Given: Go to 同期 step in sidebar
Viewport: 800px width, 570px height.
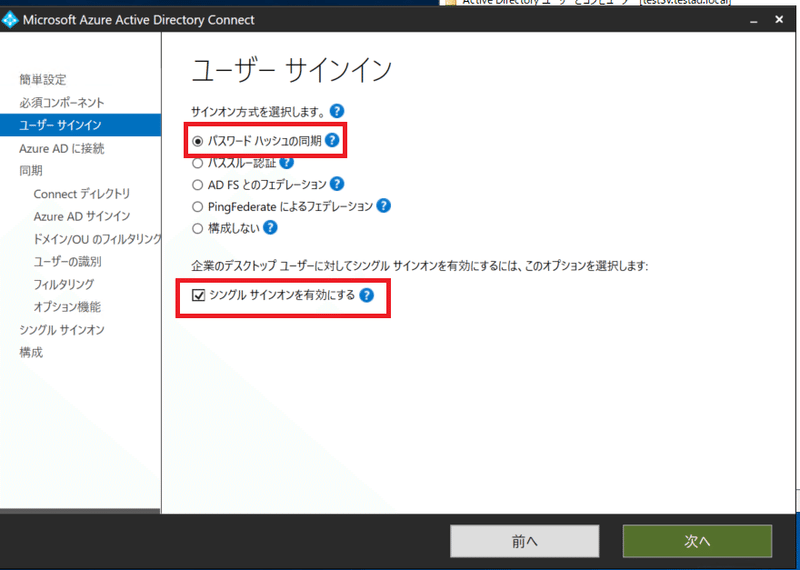Looking at the screenshot, I should pyautogui.click(x=31, y=170).
